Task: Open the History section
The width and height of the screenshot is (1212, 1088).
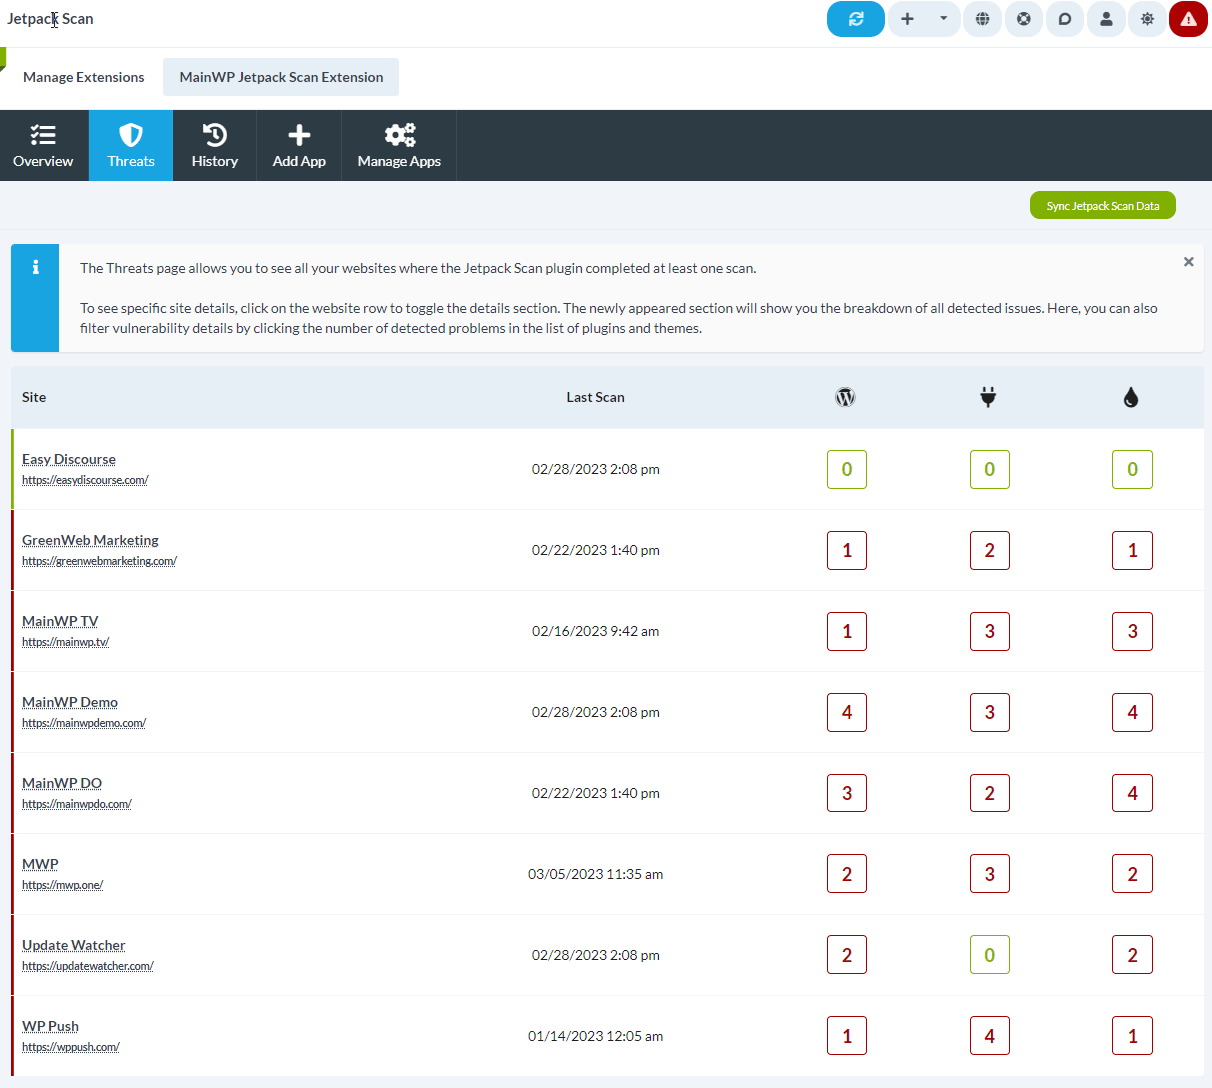Action: pos(215,146)
